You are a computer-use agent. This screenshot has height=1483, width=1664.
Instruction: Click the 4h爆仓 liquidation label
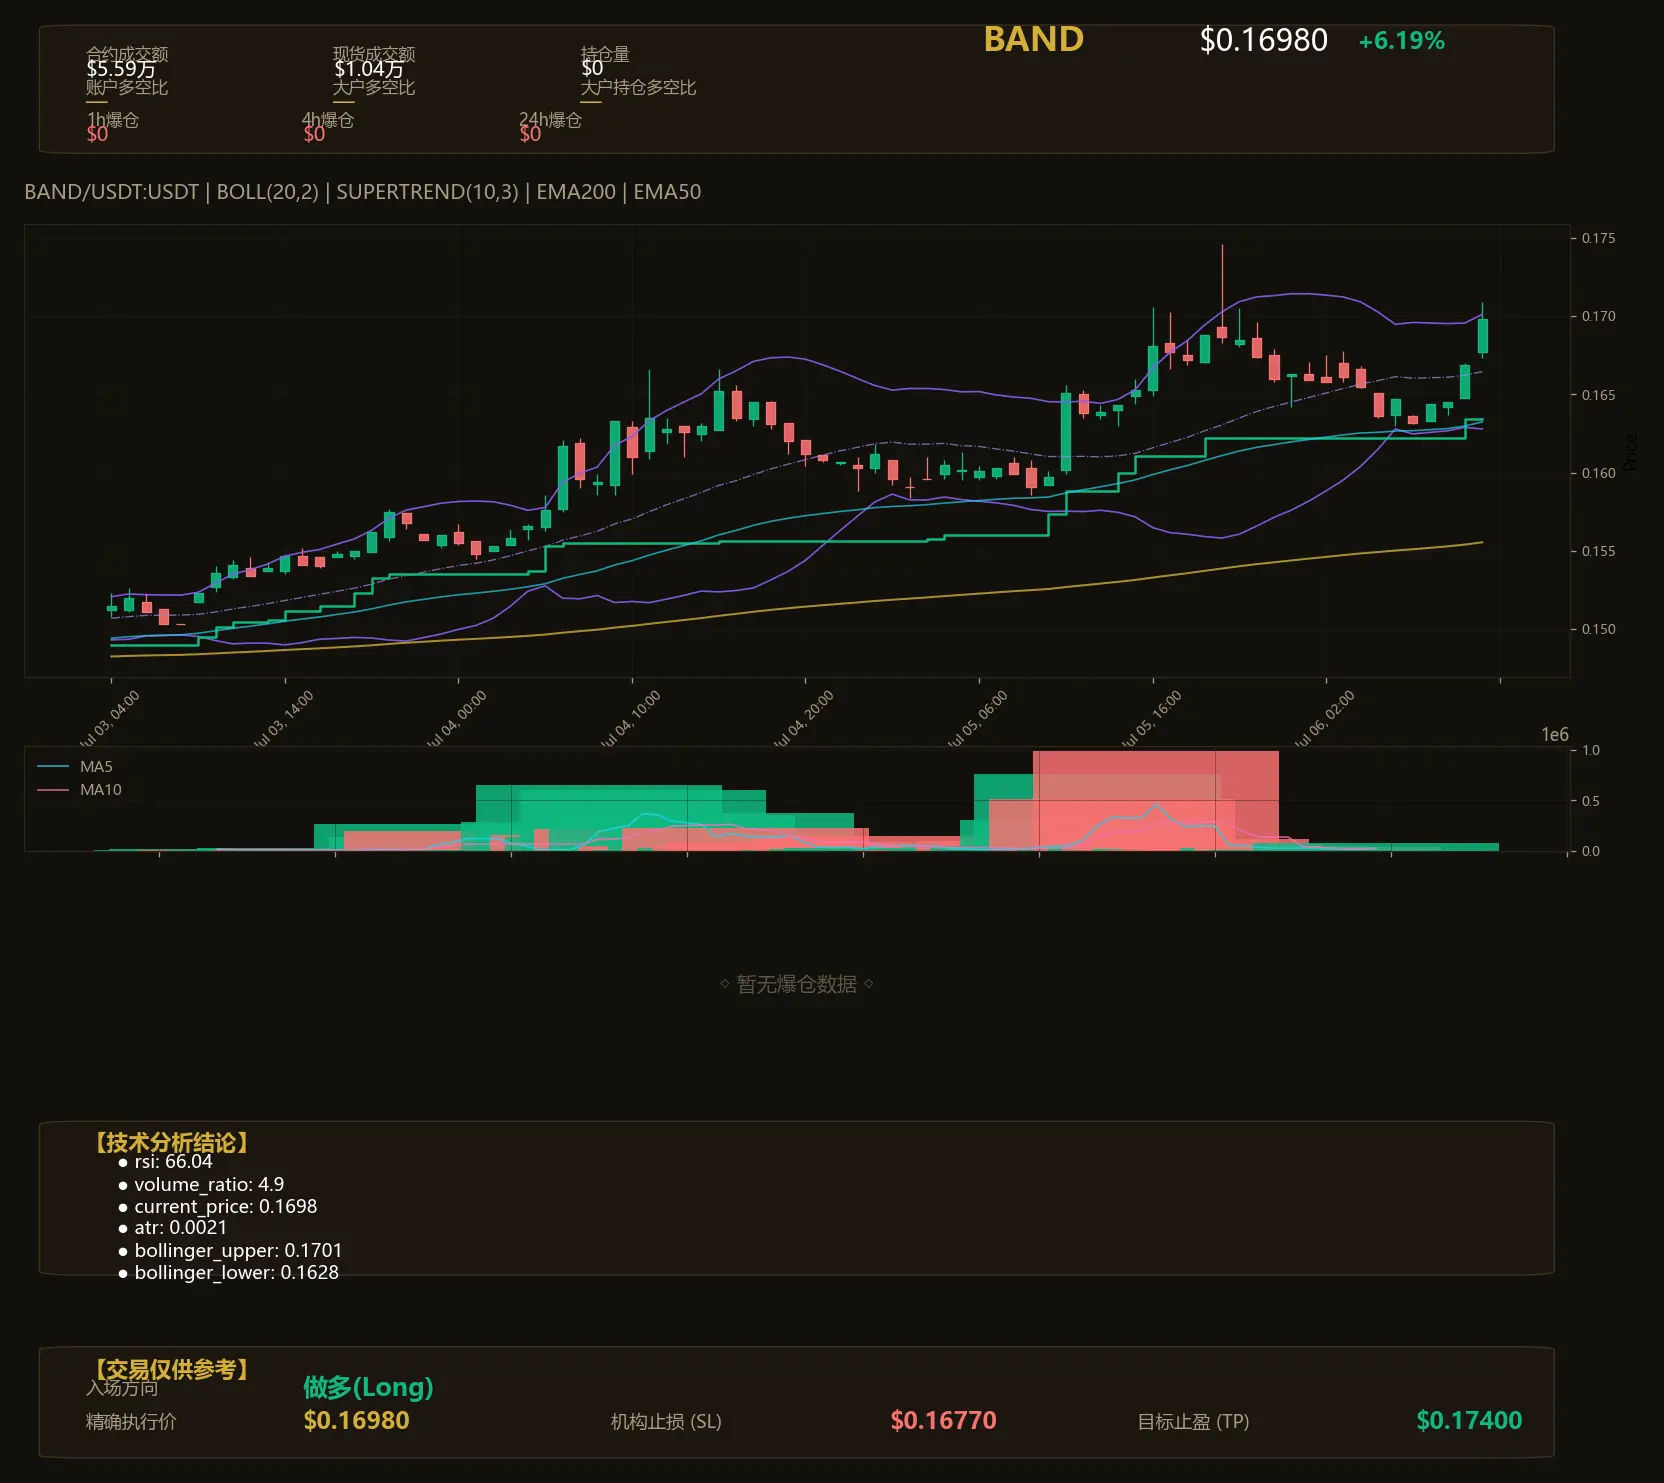coord(328,120)
